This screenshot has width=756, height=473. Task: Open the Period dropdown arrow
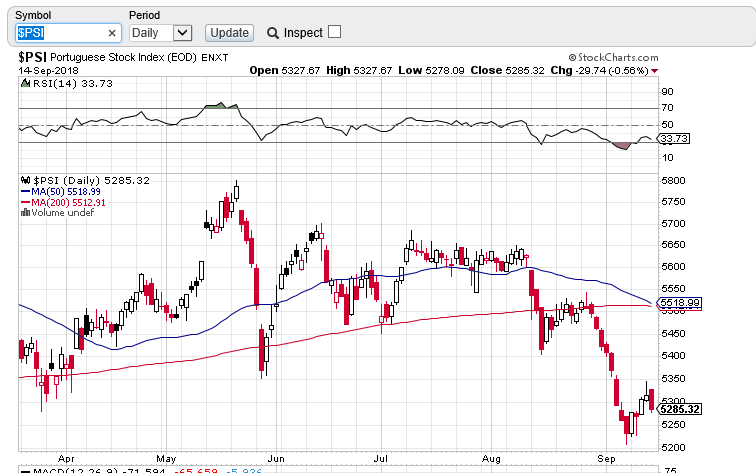pyautogui.click(x=182, y=33)
